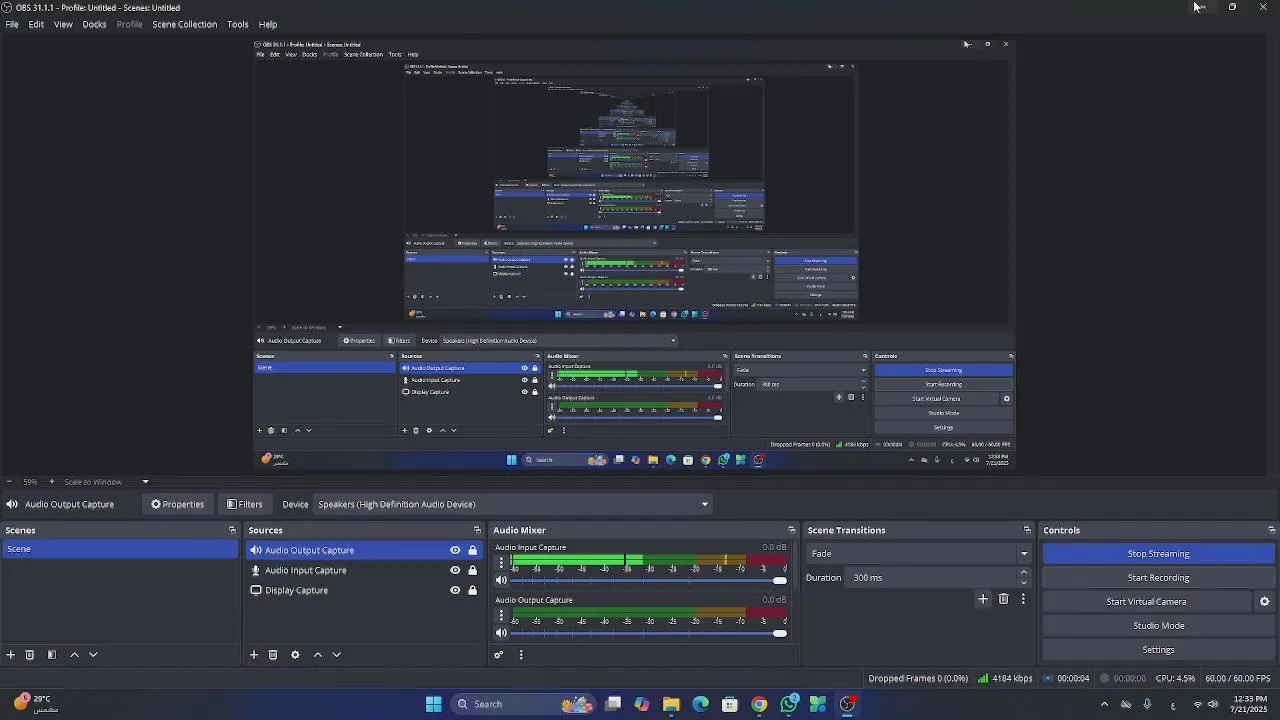The height and width of the screenshot is (720, 1280).
Task: Click Start Virtual Camera button
Action: (x=1146, y=602)
